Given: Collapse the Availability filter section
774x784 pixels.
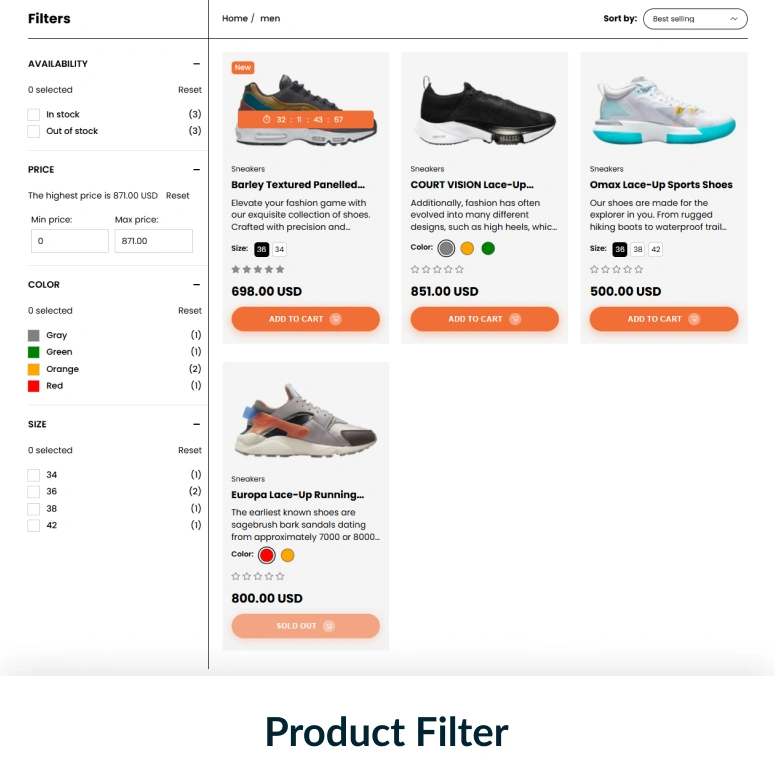Looking at the screenshot, I should (196, 64).
